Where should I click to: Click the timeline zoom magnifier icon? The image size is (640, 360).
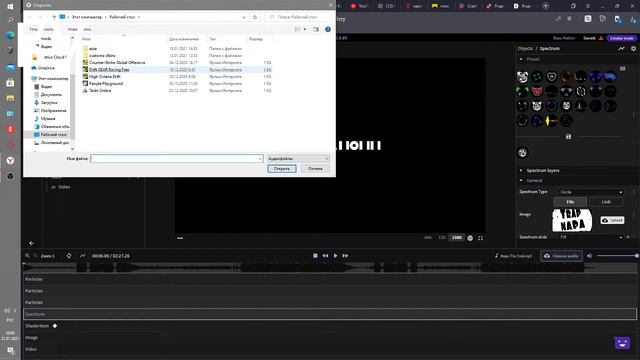coord(27,256)
